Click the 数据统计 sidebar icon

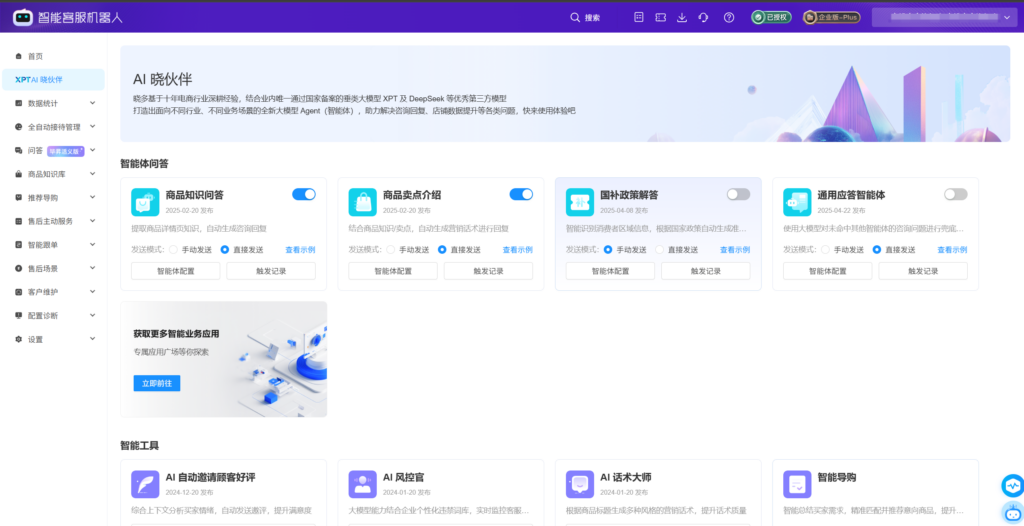pyautogui.click(x=18, y=103)
